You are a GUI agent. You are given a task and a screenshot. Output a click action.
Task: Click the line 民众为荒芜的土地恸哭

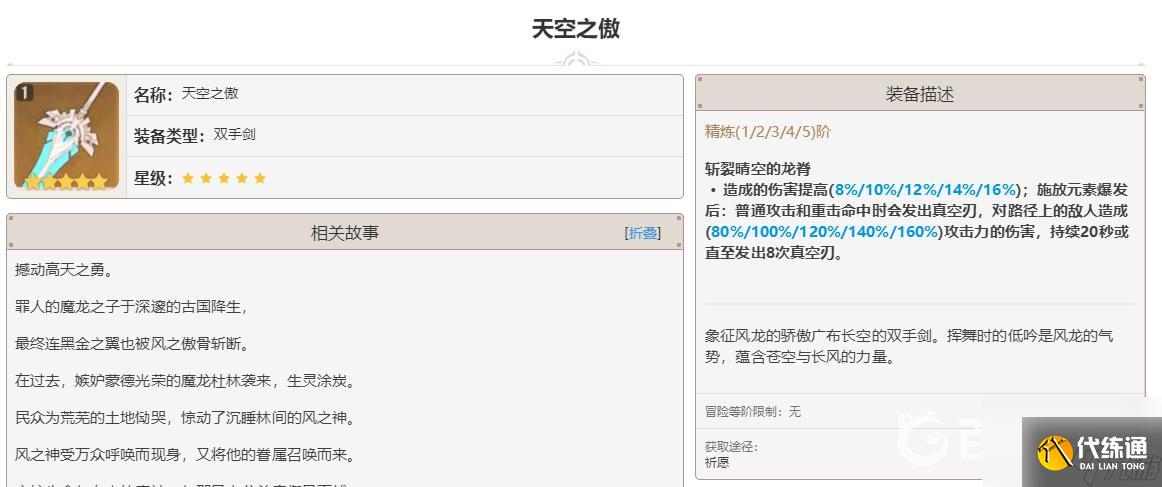185,418
